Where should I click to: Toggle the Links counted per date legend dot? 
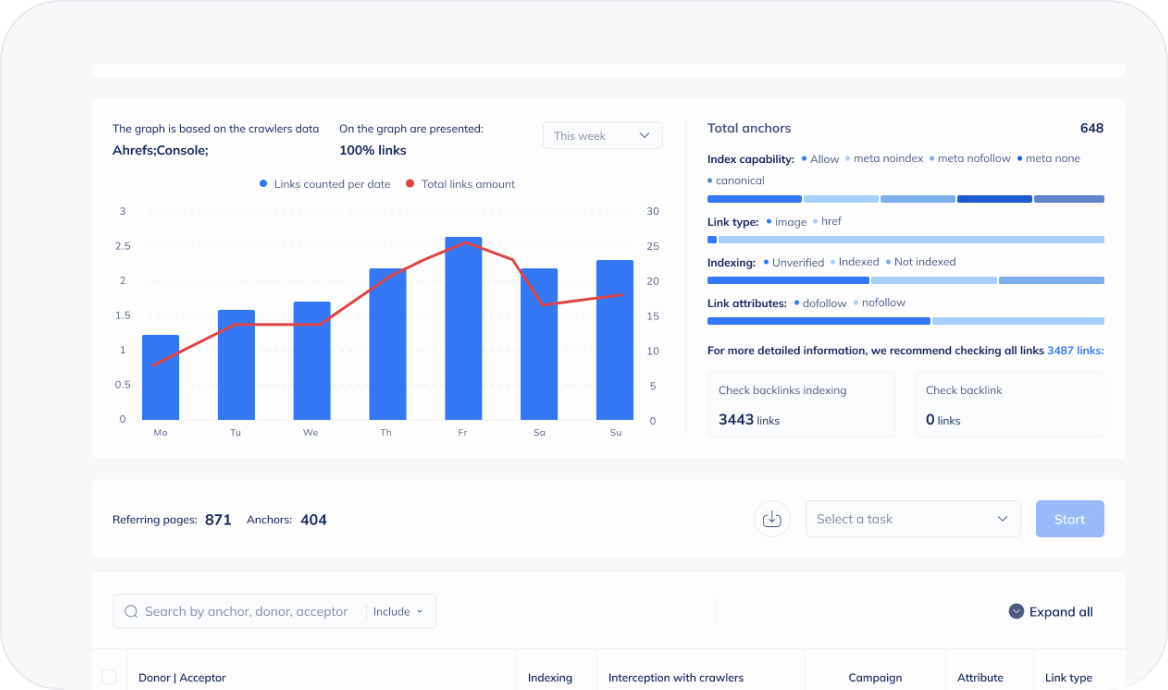pos(264,184)
